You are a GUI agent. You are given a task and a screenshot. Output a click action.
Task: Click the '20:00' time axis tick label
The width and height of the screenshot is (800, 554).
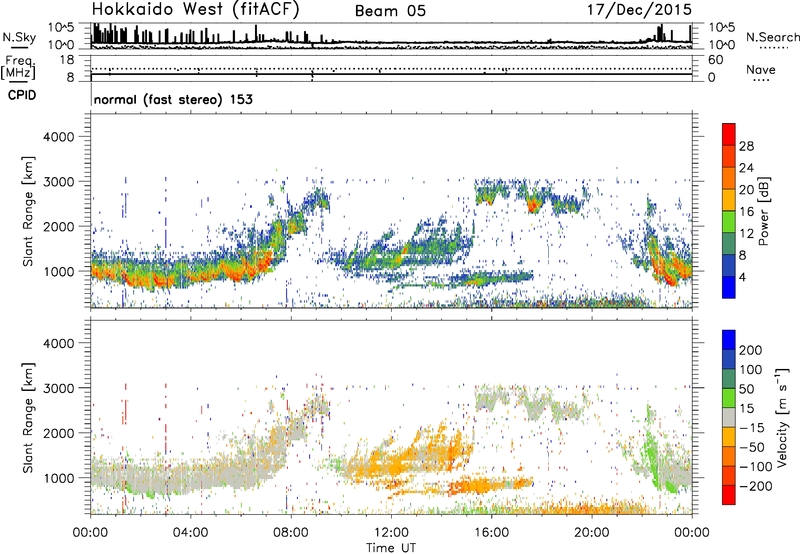[592, 533]
